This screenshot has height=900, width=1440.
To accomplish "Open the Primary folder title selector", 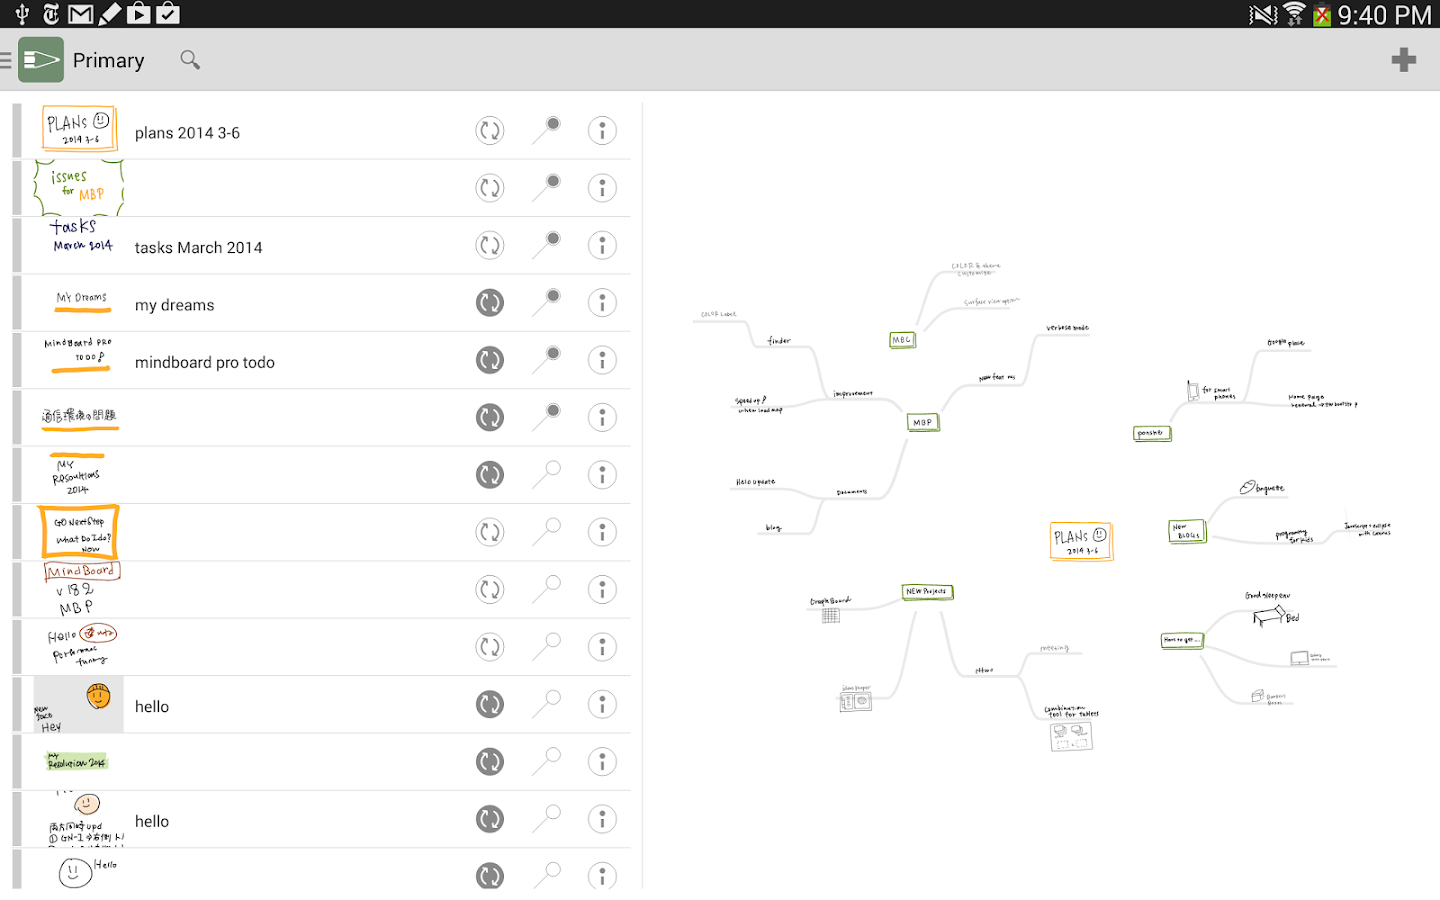I will [108, 61].
